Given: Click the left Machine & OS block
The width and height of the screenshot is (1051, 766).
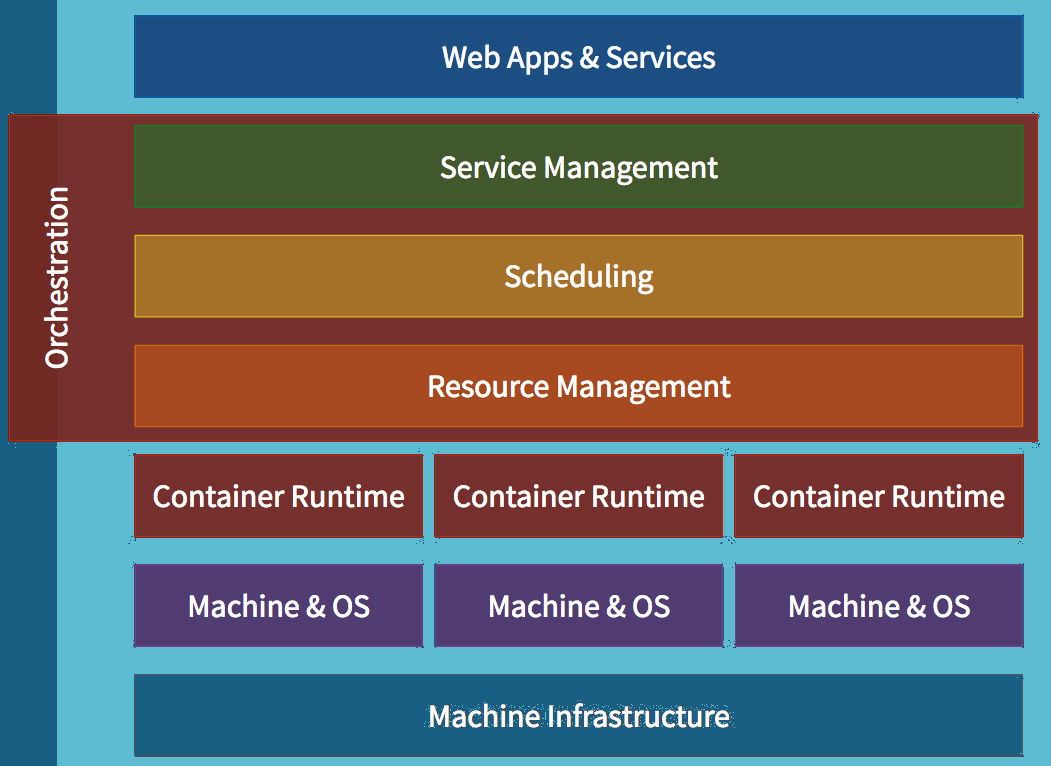Looking at the screenshot, I should [278, 605].
